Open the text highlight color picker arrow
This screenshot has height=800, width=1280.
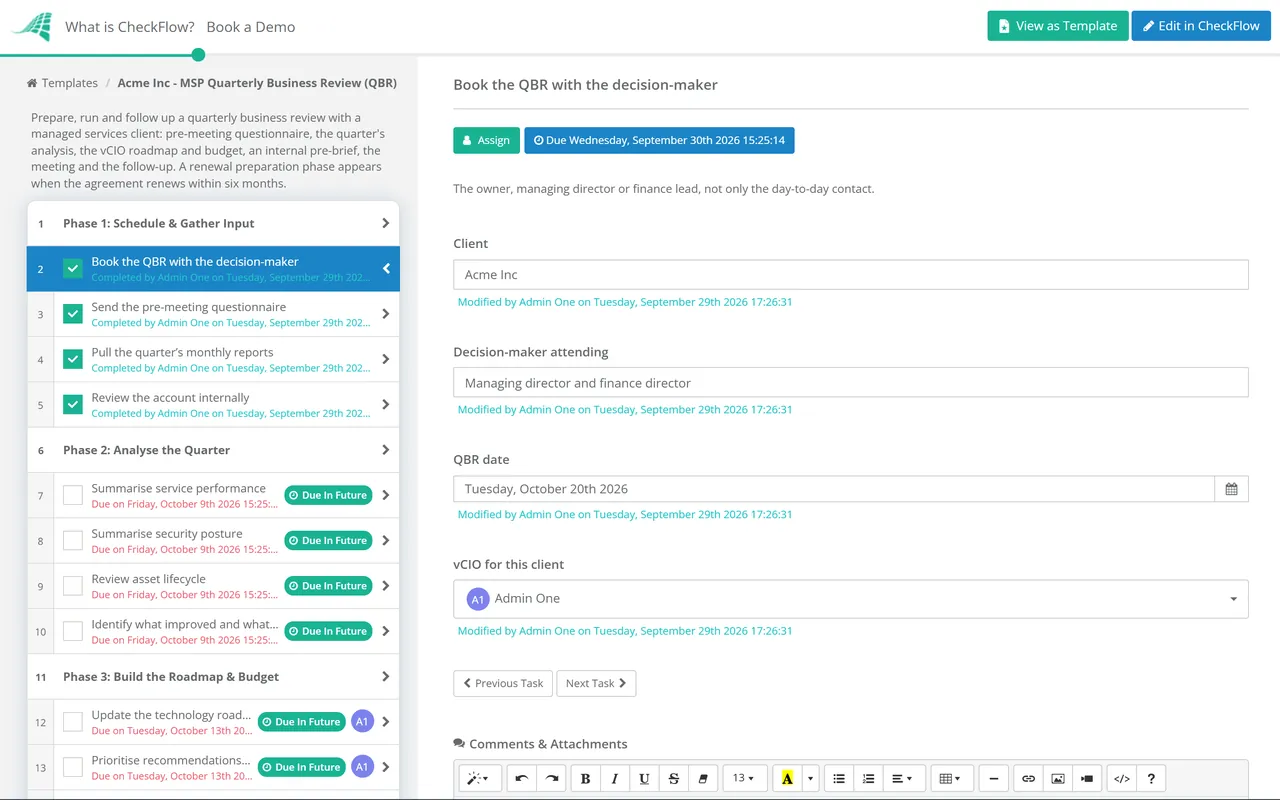(x=811, y=778)
